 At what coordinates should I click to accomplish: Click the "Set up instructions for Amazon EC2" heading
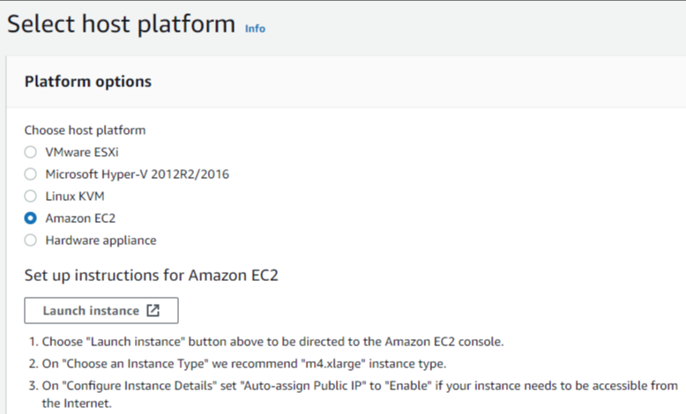[146, 273]
